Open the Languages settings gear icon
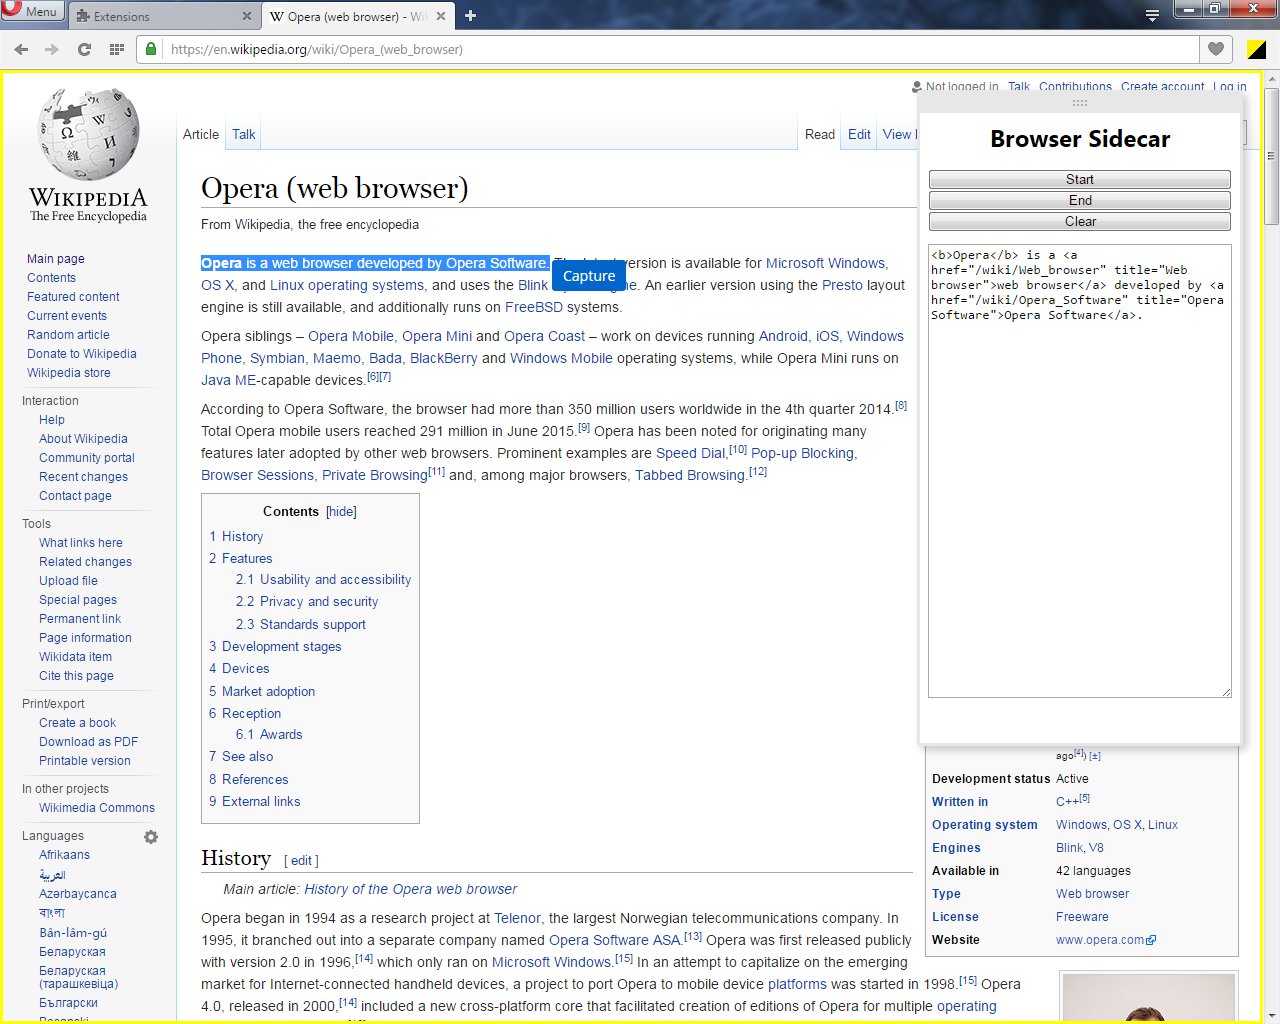The image size is (1280, 1024). click(151, 837)
